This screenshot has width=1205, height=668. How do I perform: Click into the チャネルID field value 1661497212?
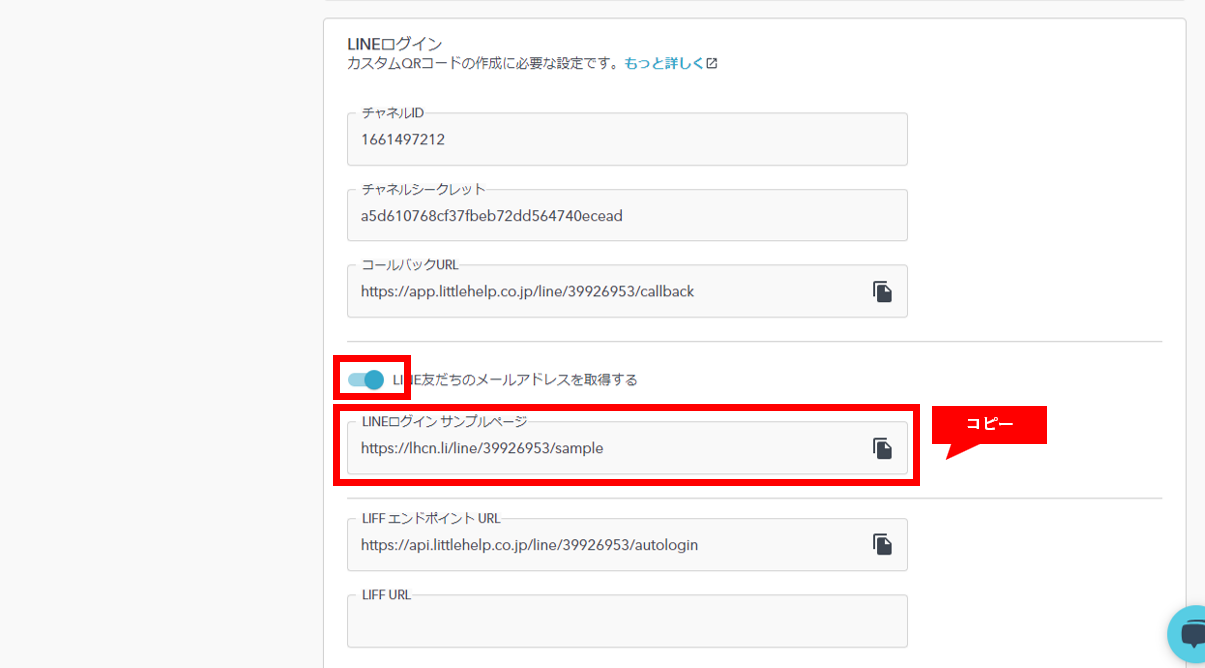coord(403,140)
